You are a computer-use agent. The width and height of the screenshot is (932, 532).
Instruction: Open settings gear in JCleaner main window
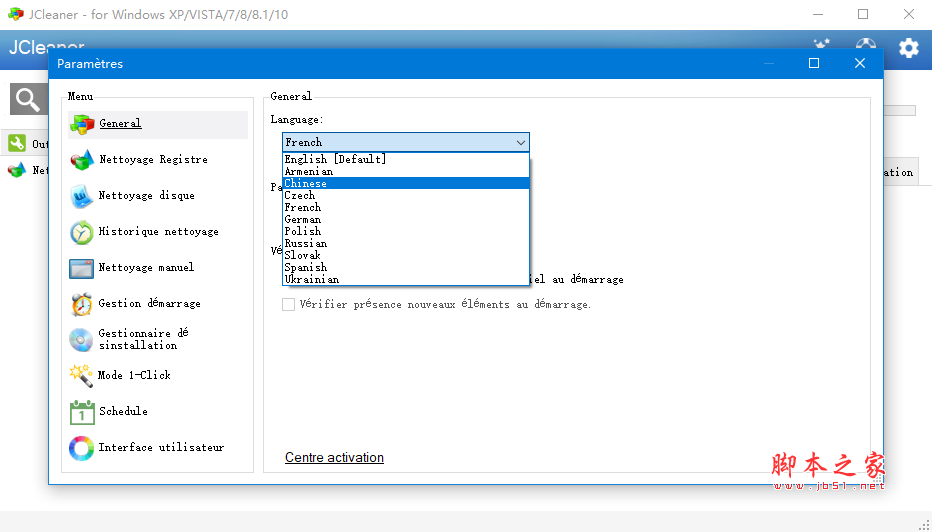point(908,48)
